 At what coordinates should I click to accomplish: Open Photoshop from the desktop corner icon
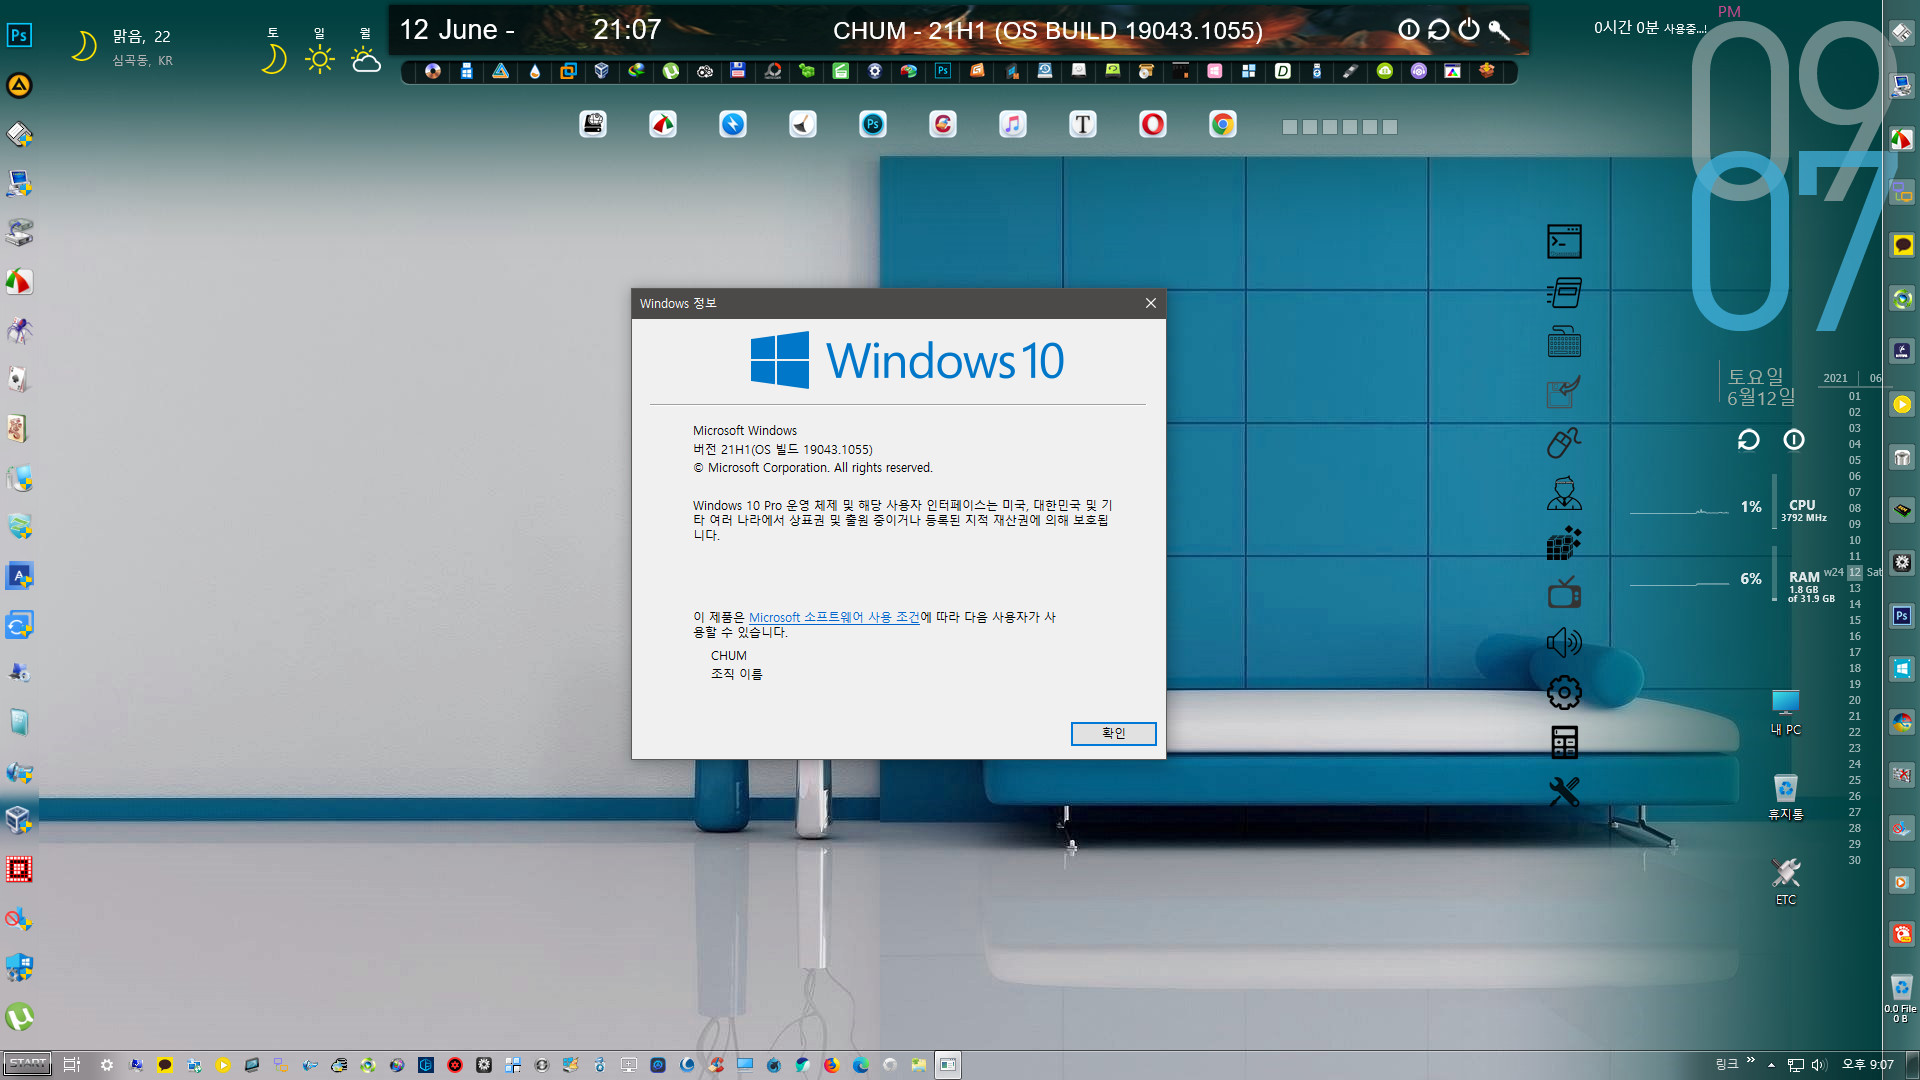pyautogui.click(x=19, y=35)
